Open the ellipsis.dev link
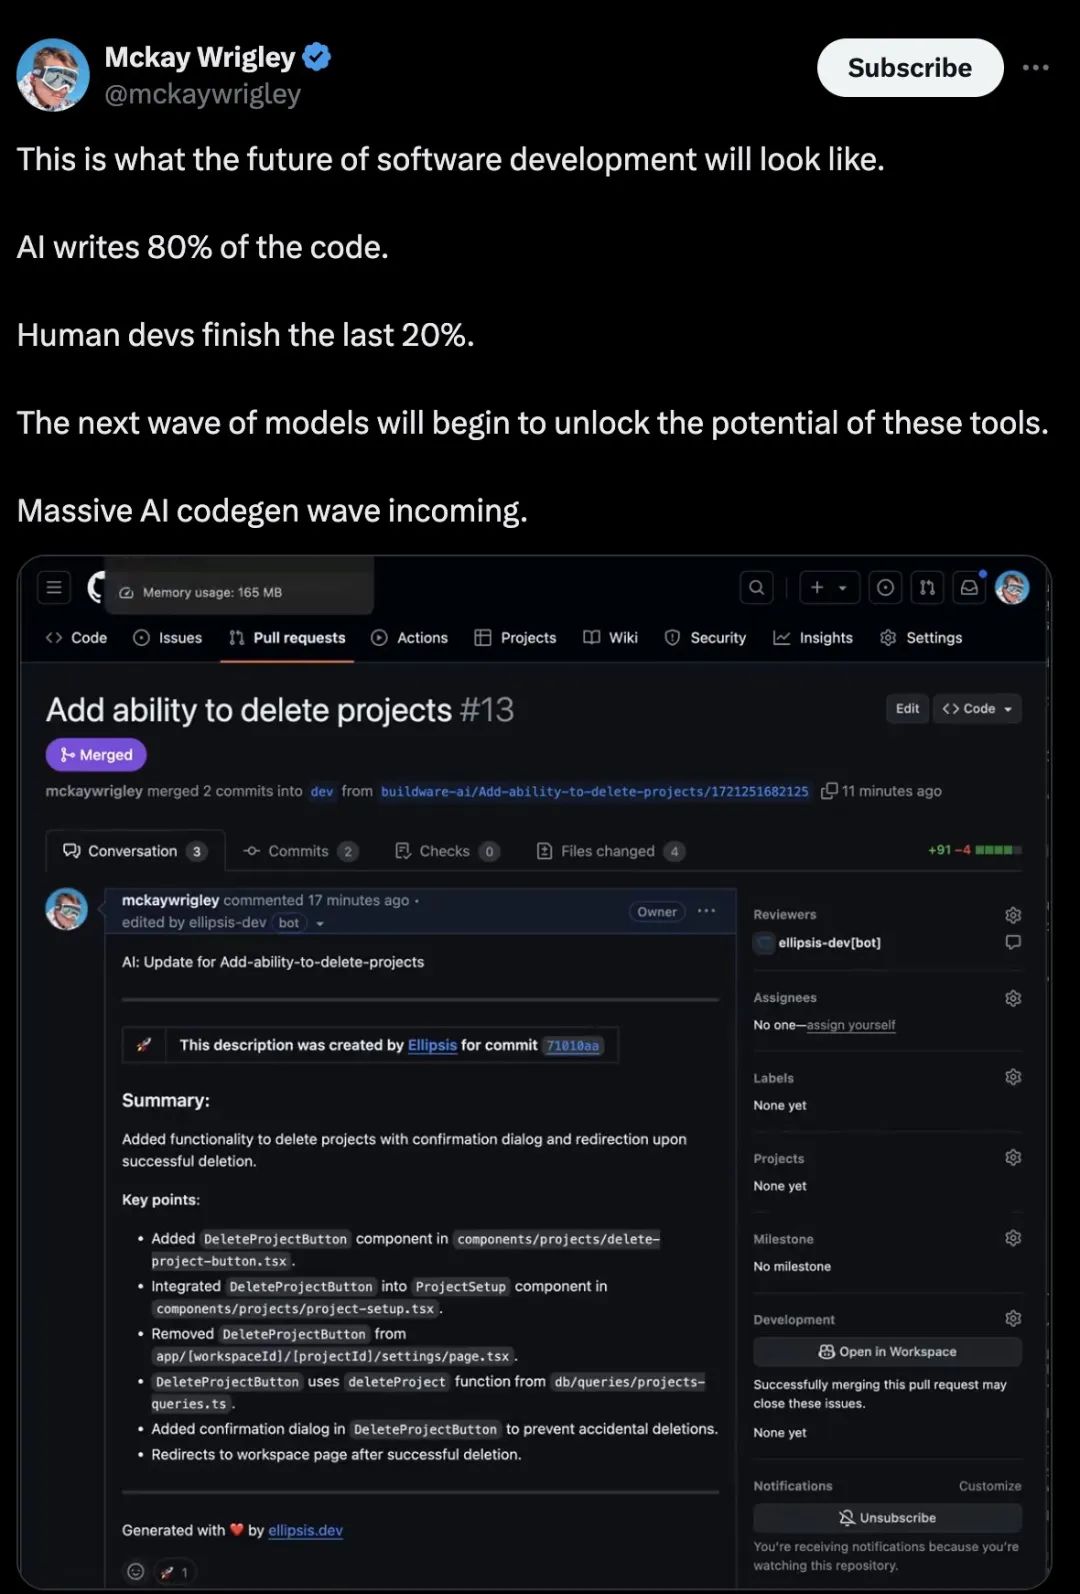Image resolution: width=1080 pixels, height=1594 pixels. click(305, 1530)
